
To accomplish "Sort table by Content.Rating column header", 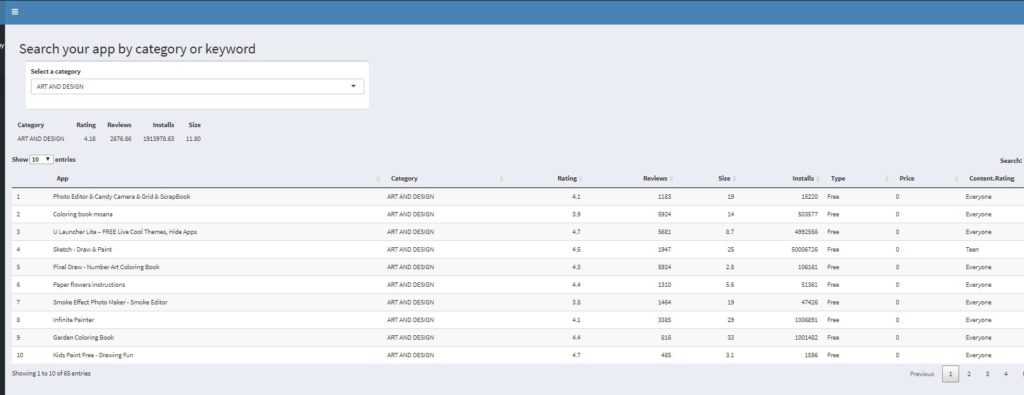I will tap(992, 178).
